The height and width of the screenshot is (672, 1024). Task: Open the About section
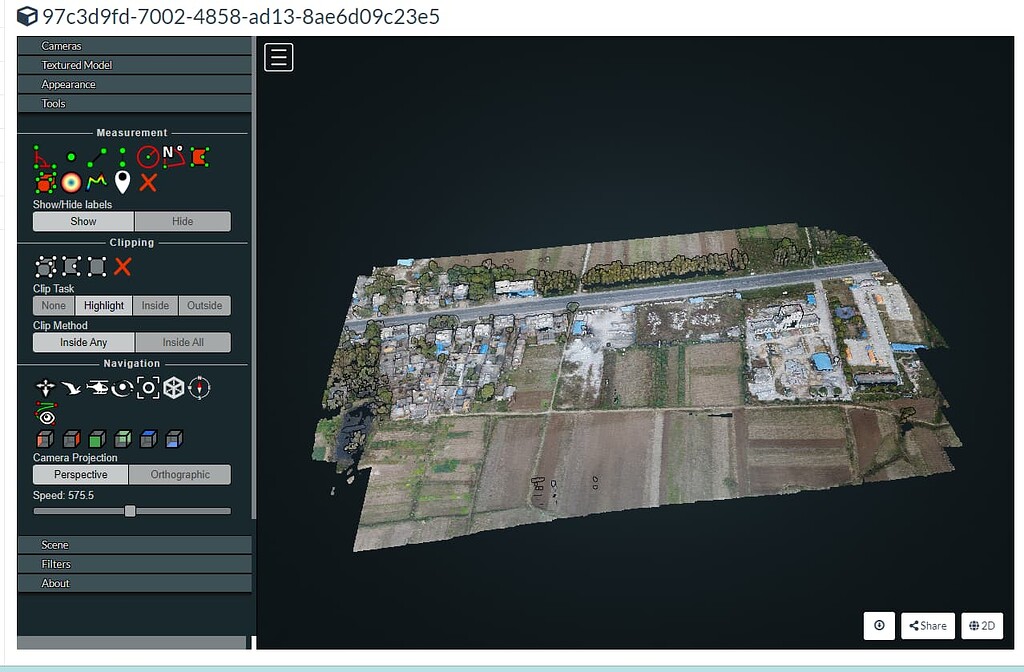point(135,583)
